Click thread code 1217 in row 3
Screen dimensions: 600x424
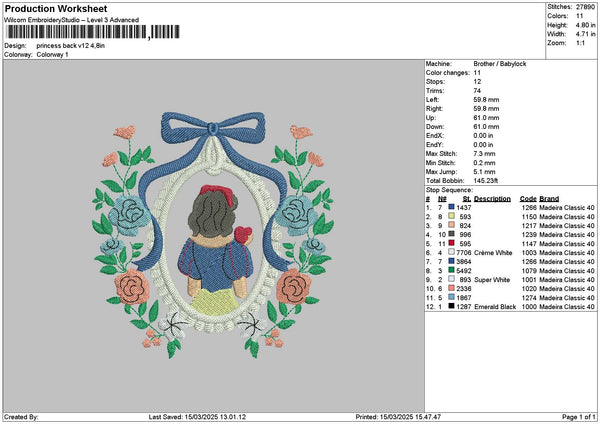(529, 226)
